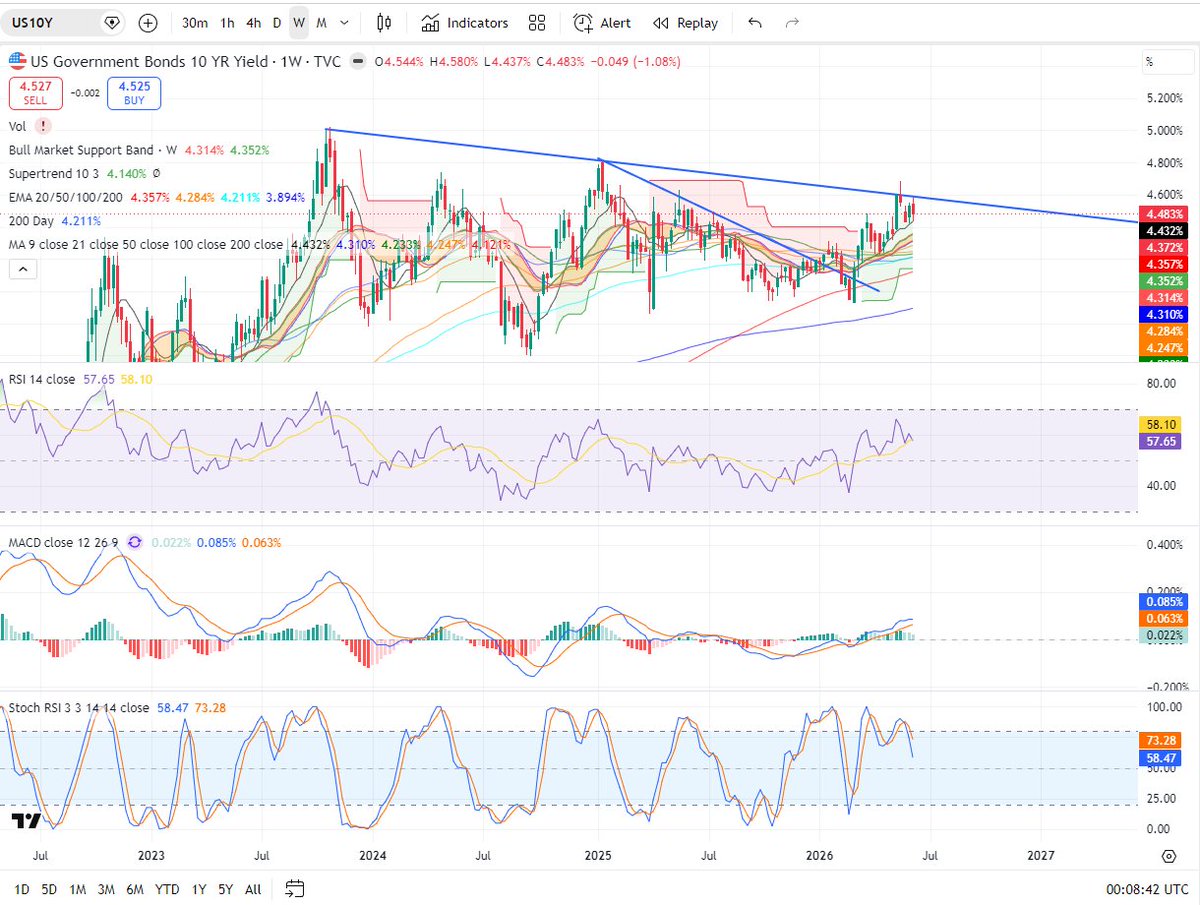Set date range to 1D
1200x905 pixels.
tap(21, 889)
